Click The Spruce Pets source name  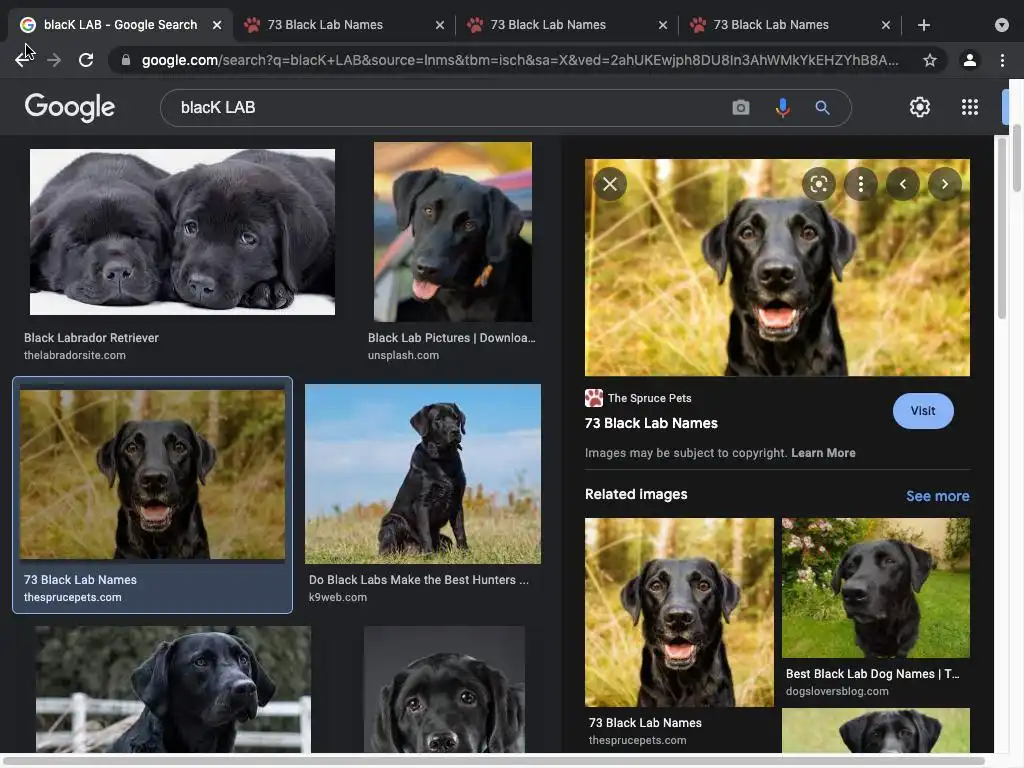pyautogui.click(x=649, y=398)
